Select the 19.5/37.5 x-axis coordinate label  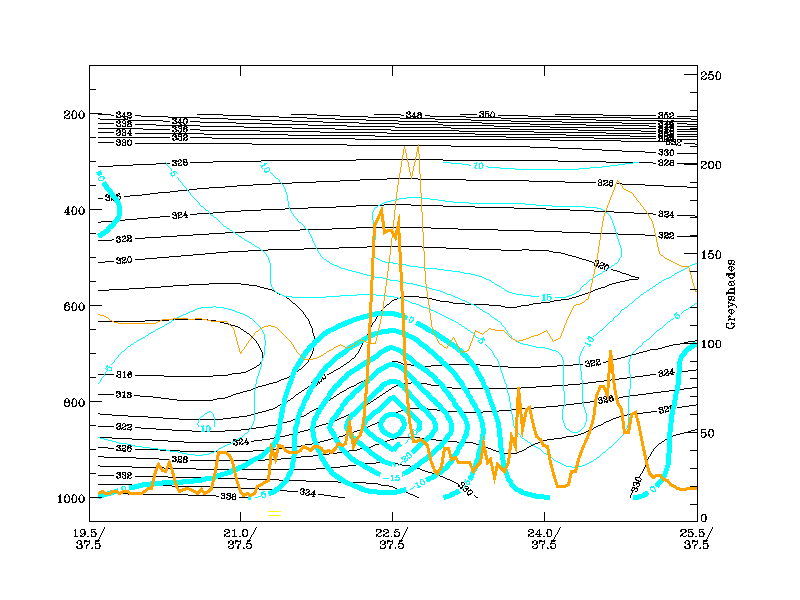click(88, 539)
